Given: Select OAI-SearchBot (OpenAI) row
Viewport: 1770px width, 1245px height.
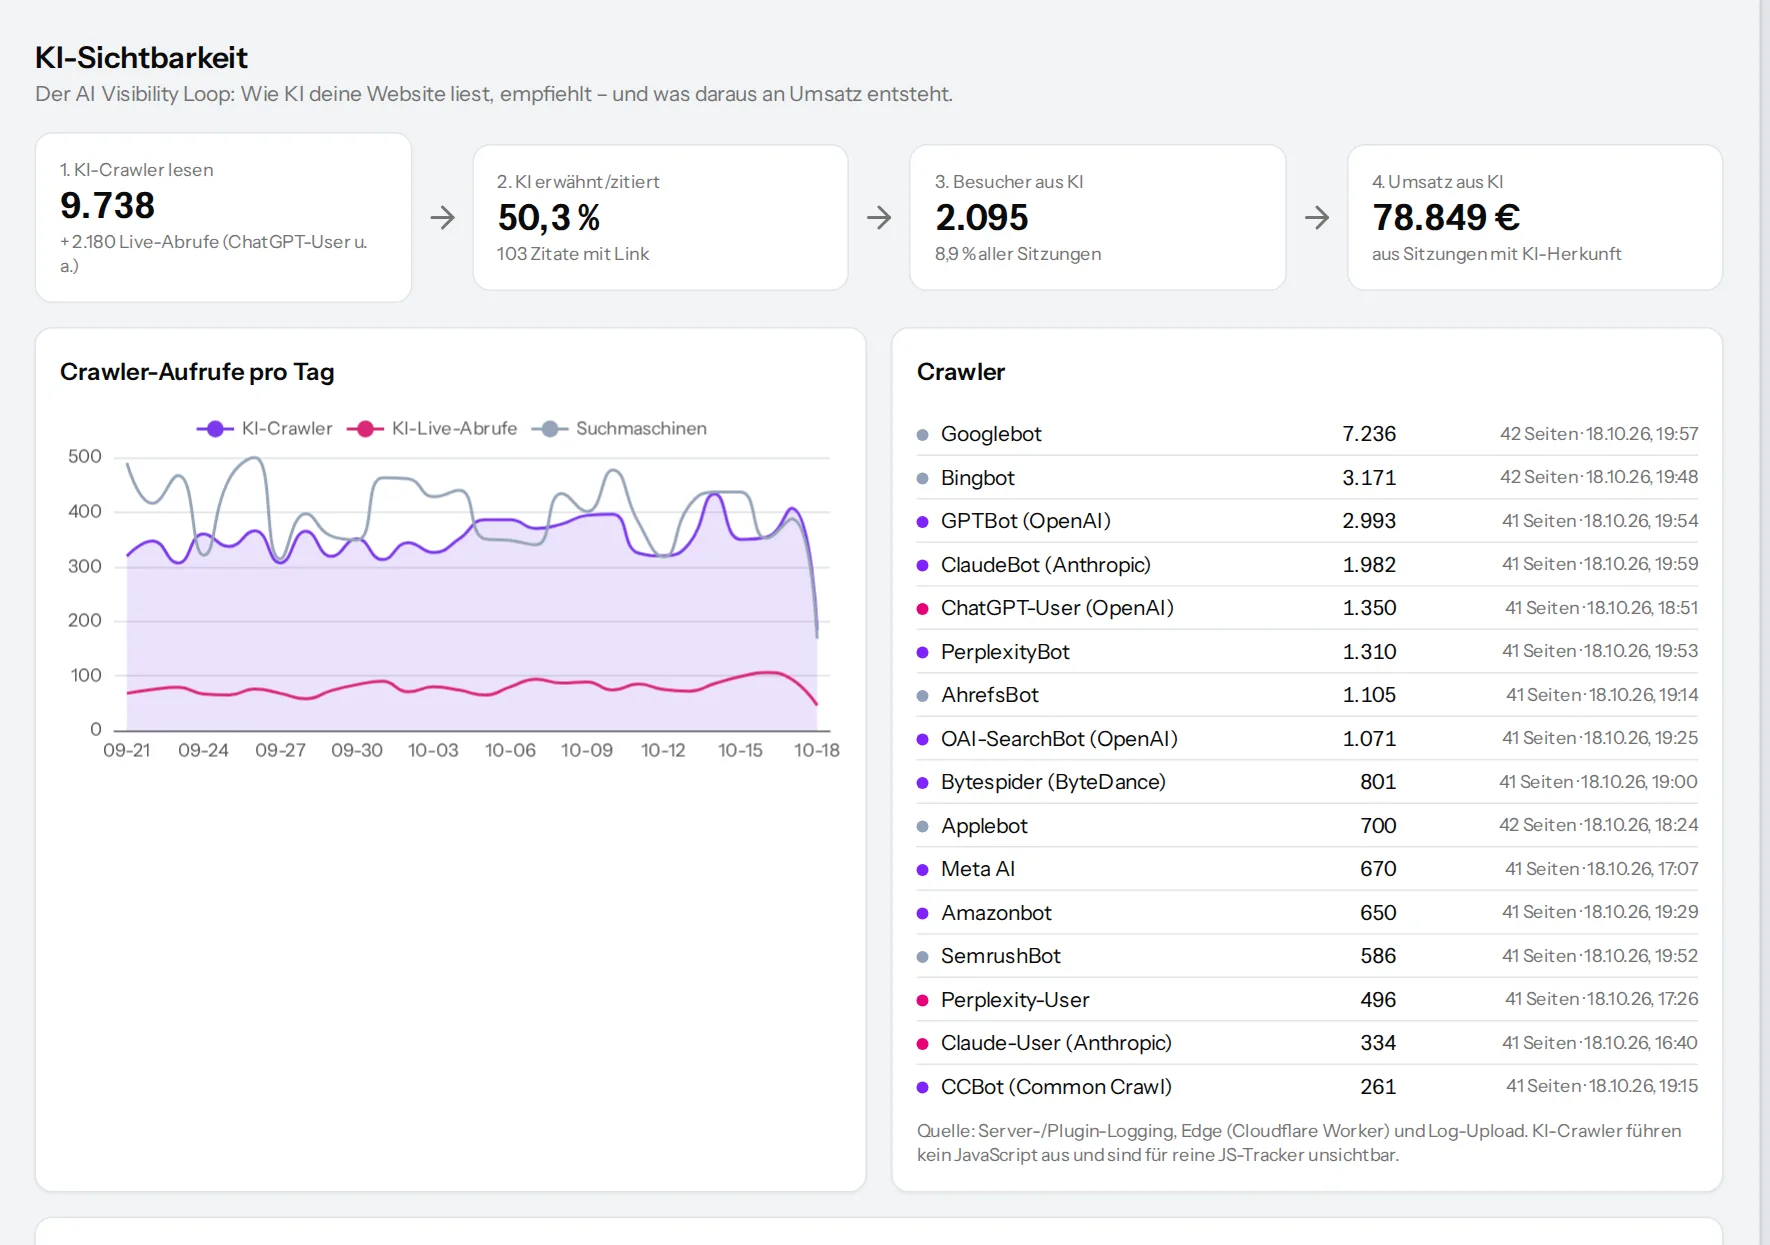Looking at the screenshot, I should [x=1307, y=738].
